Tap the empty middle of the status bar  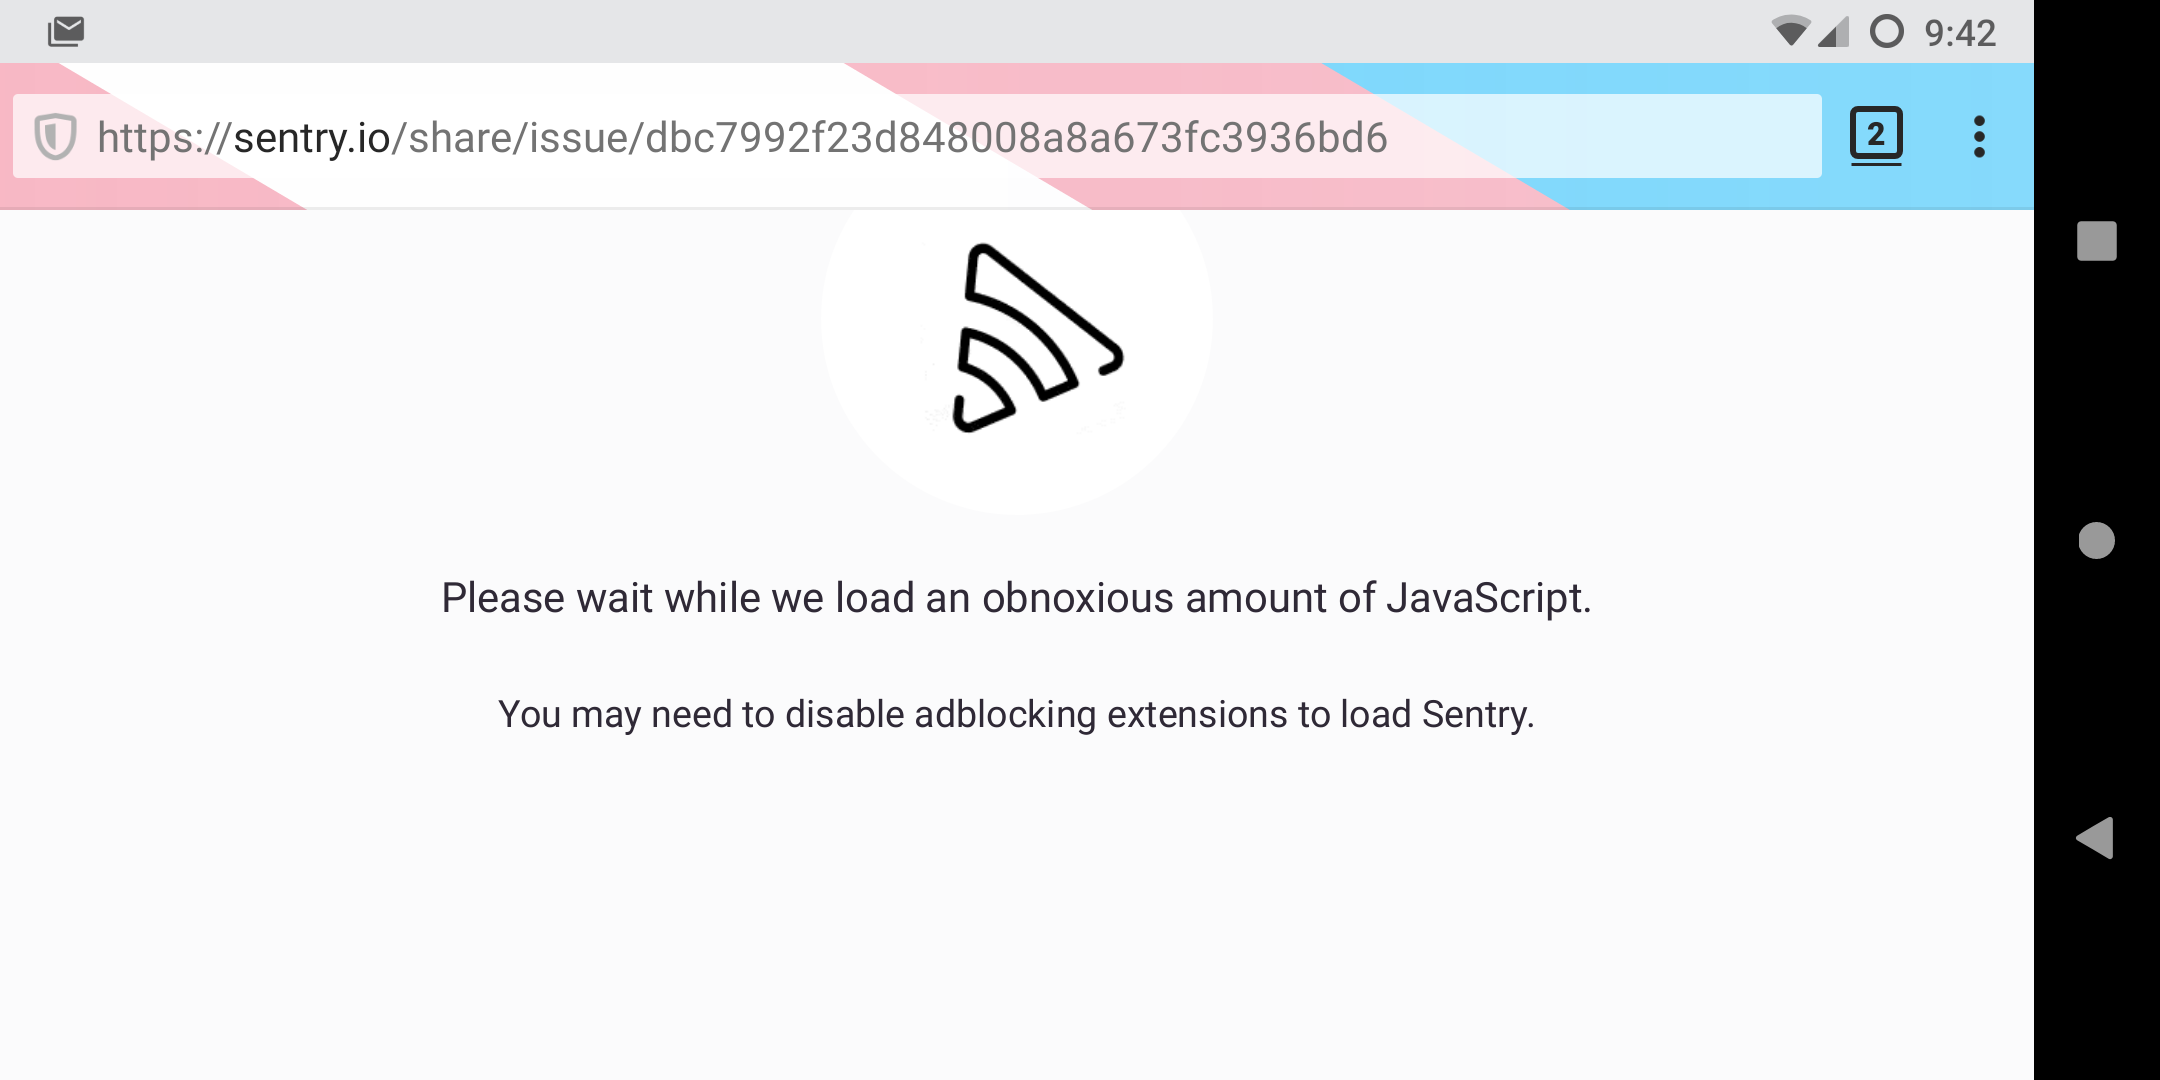(900, 32)
